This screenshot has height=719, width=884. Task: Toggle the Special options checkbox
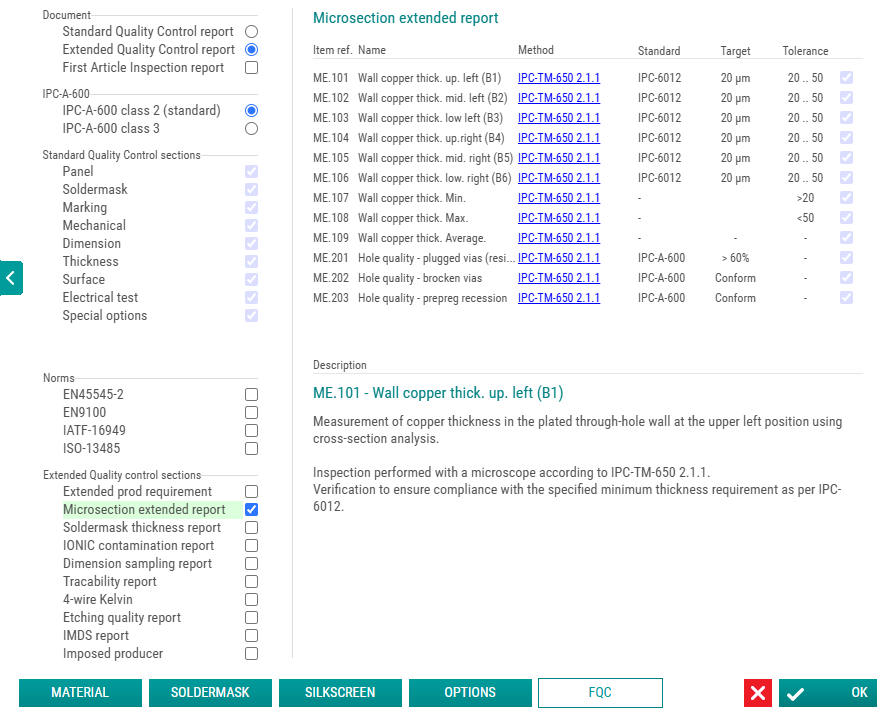coord(251,316)
